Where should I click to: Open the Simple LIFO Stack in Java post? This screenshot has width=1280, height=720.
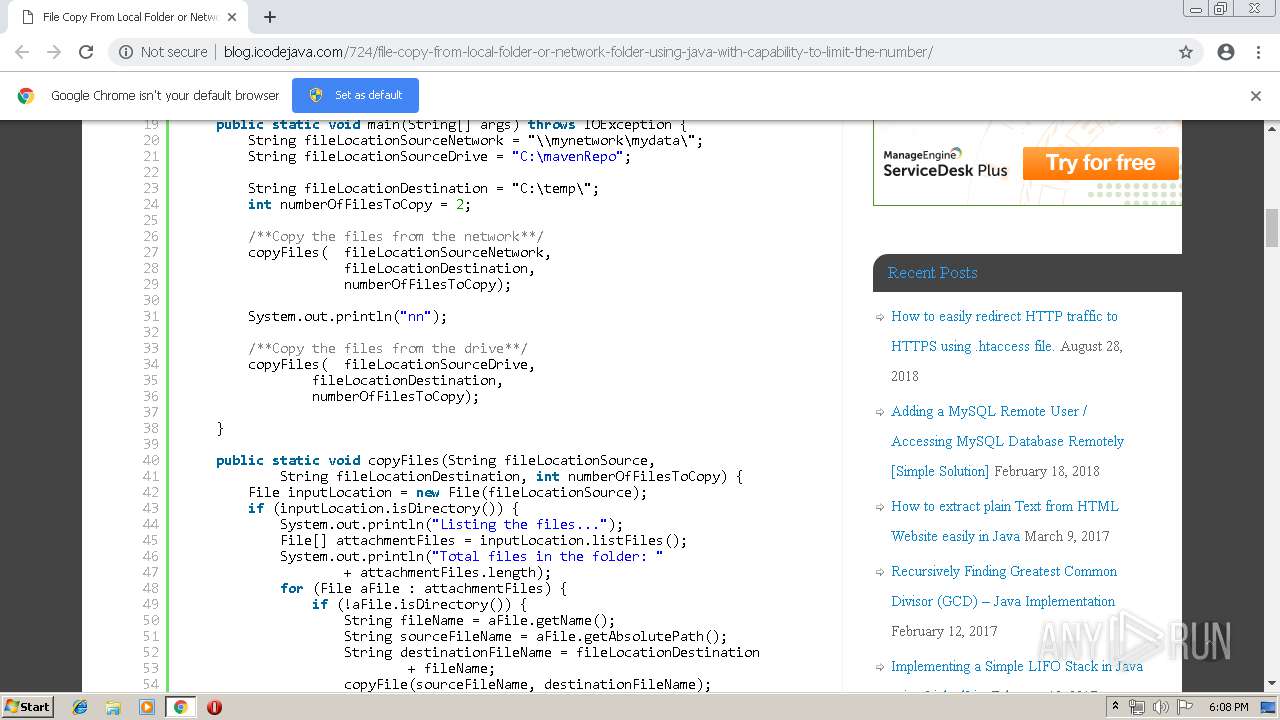click(x=1017, y=666)
